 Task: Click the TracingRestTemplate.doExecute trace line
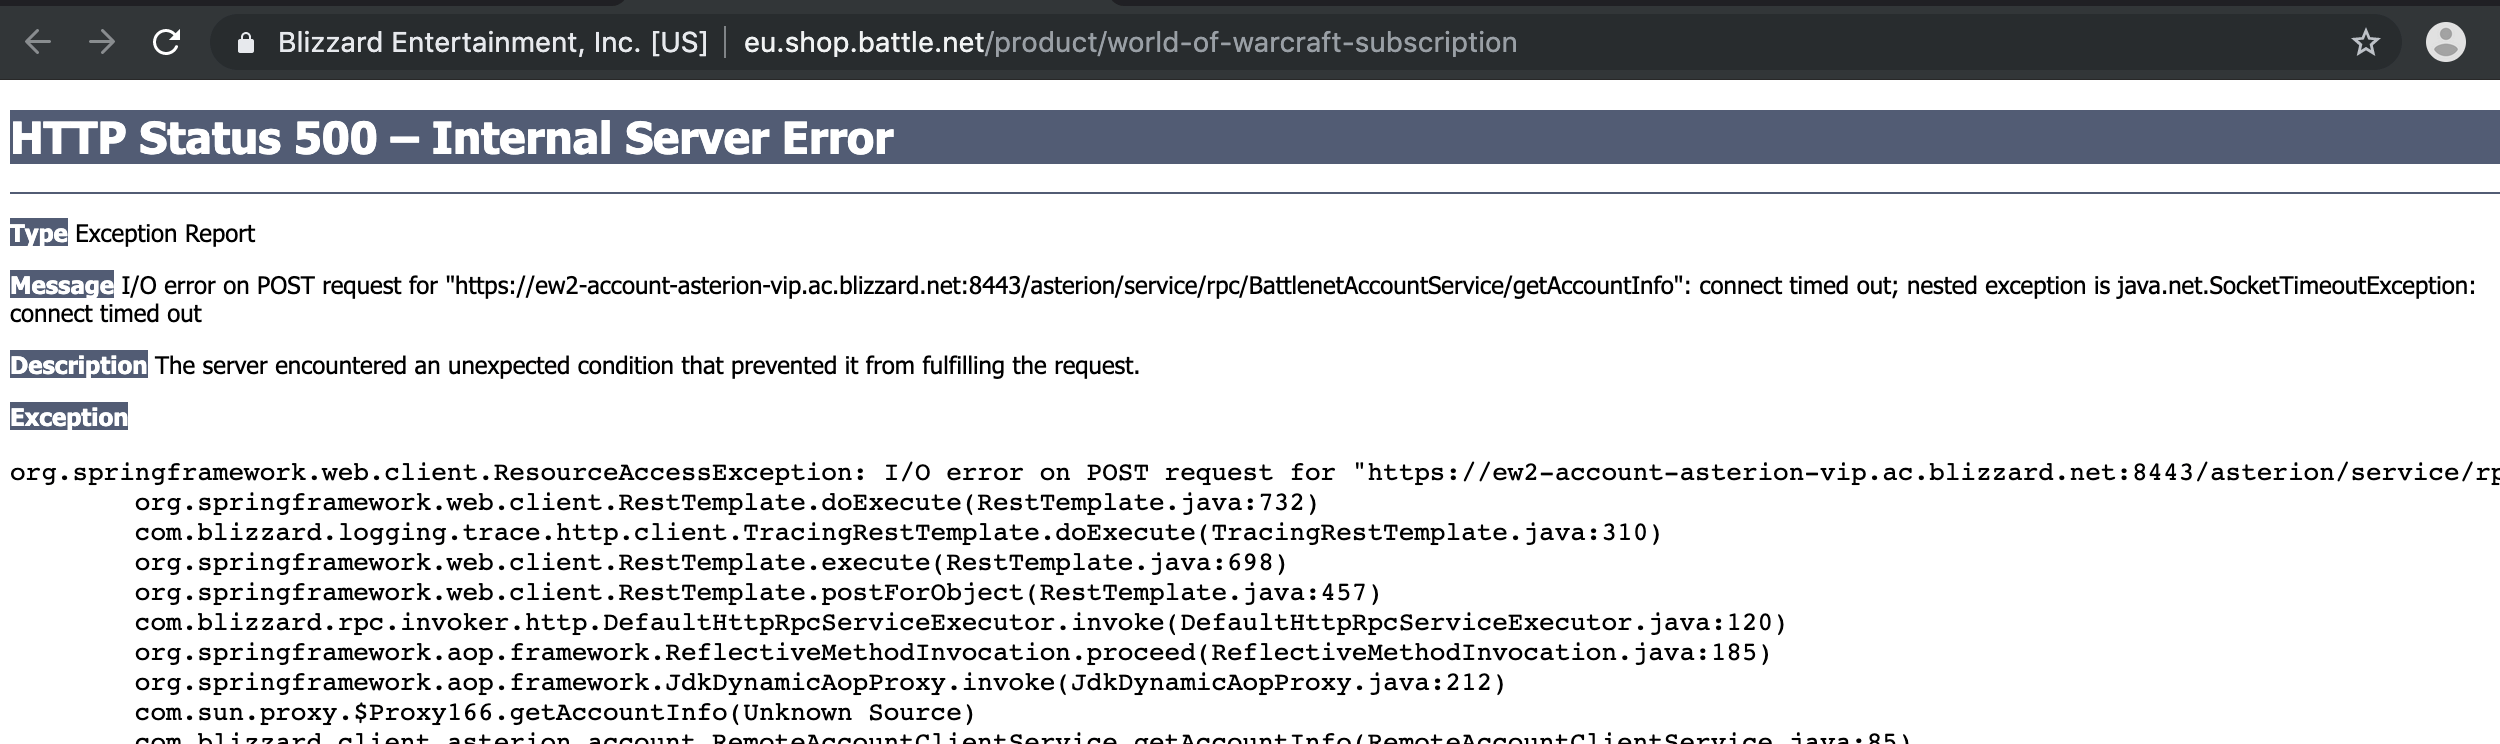tap(898, 532)
